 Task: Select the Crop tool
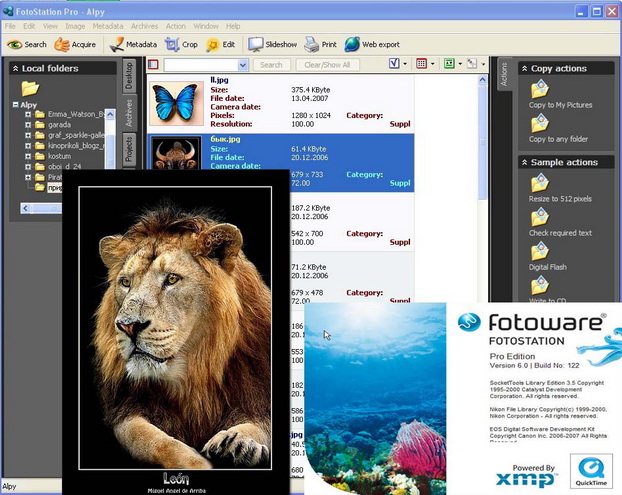coord(181,44)
